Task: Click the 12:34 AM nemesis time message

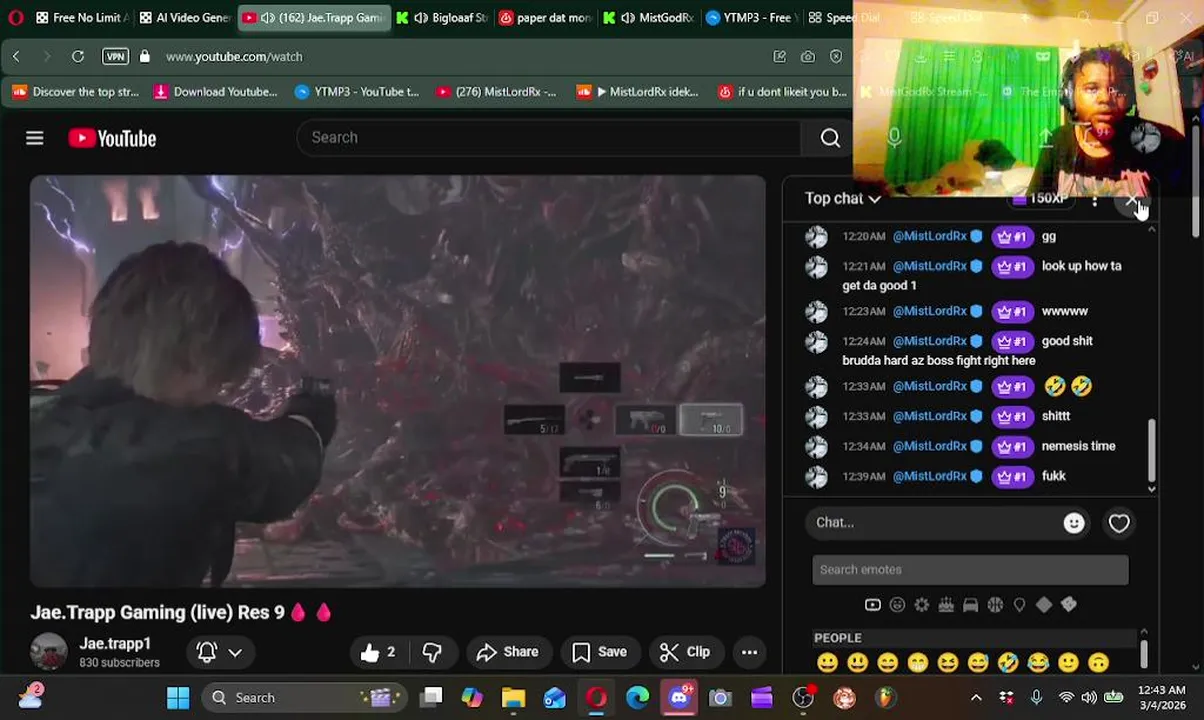Action: (x=980, y=446)
